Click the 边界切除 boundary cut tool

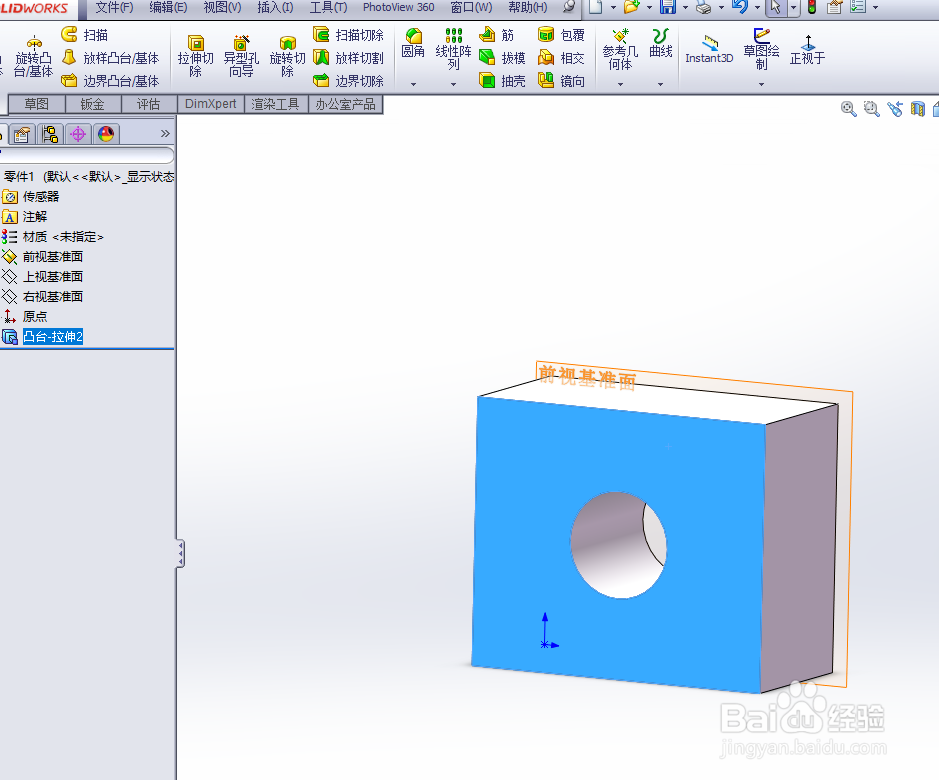click(x=349, y=81)
